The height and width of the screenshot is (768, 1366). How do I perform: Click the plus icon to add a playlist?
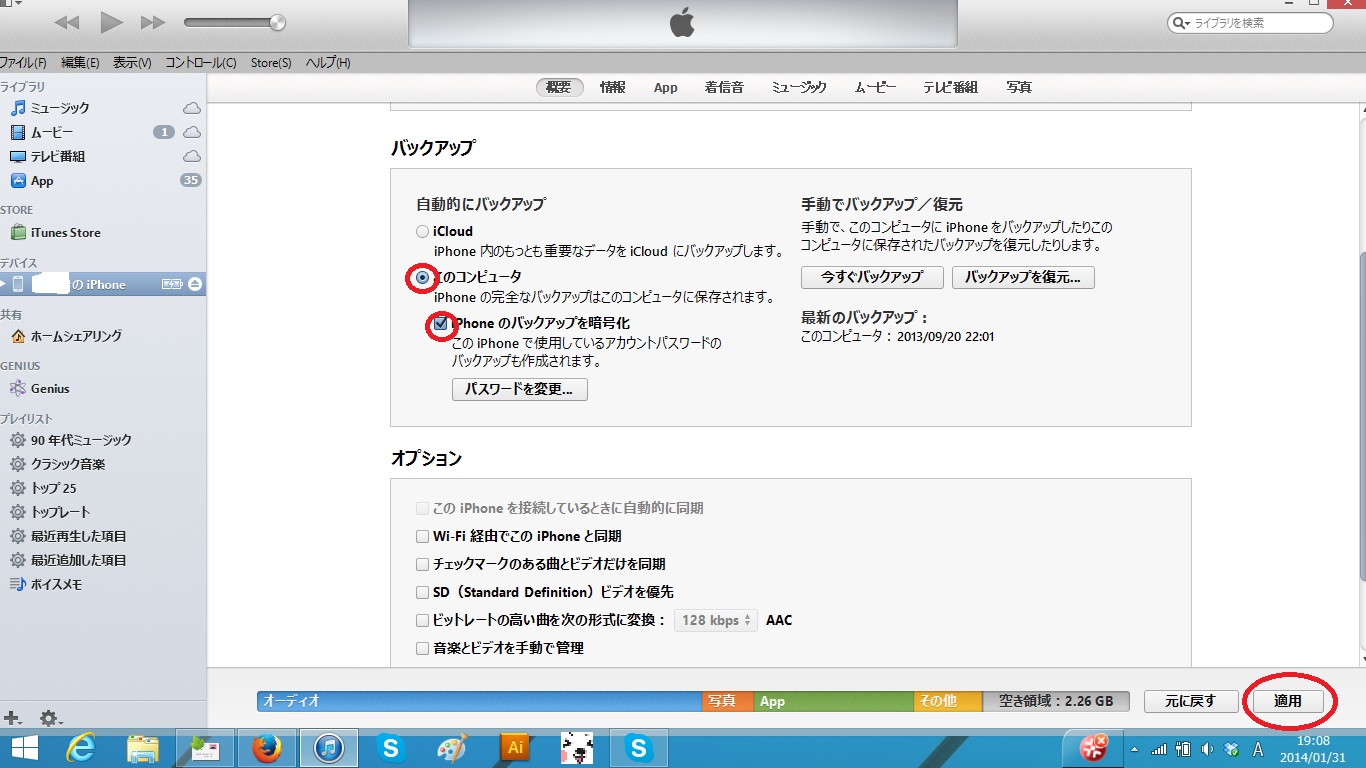coord(12,718)
